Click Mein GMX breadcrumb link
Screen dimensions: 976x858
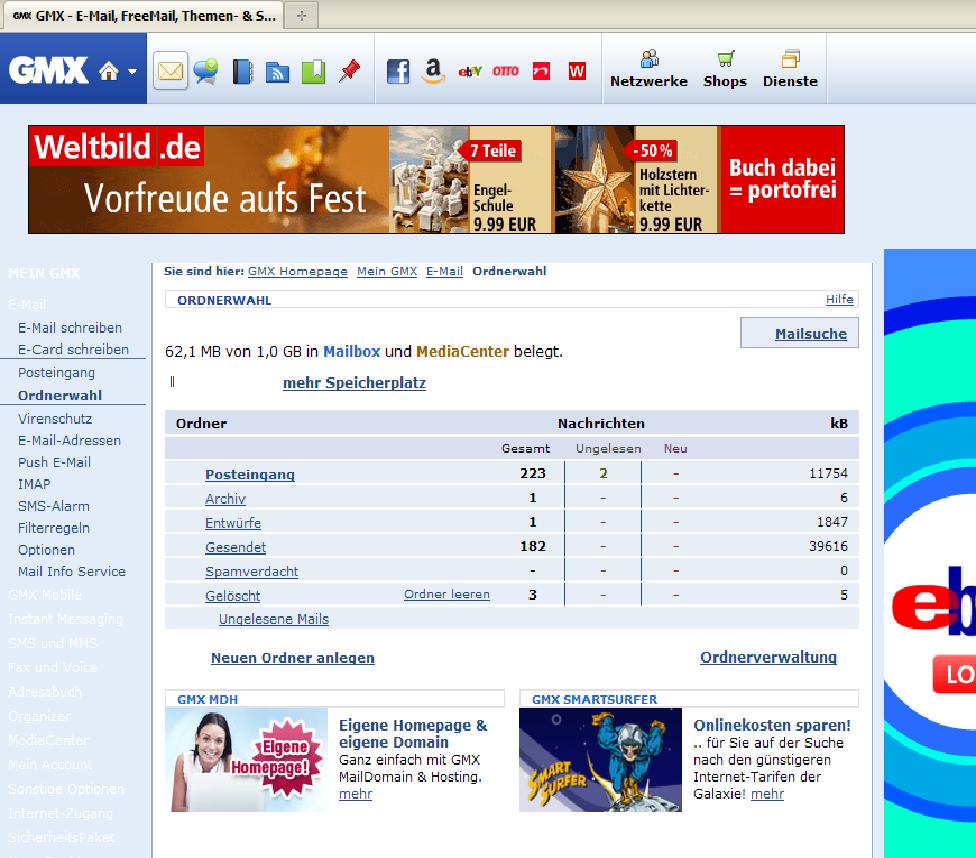point(387,271)
